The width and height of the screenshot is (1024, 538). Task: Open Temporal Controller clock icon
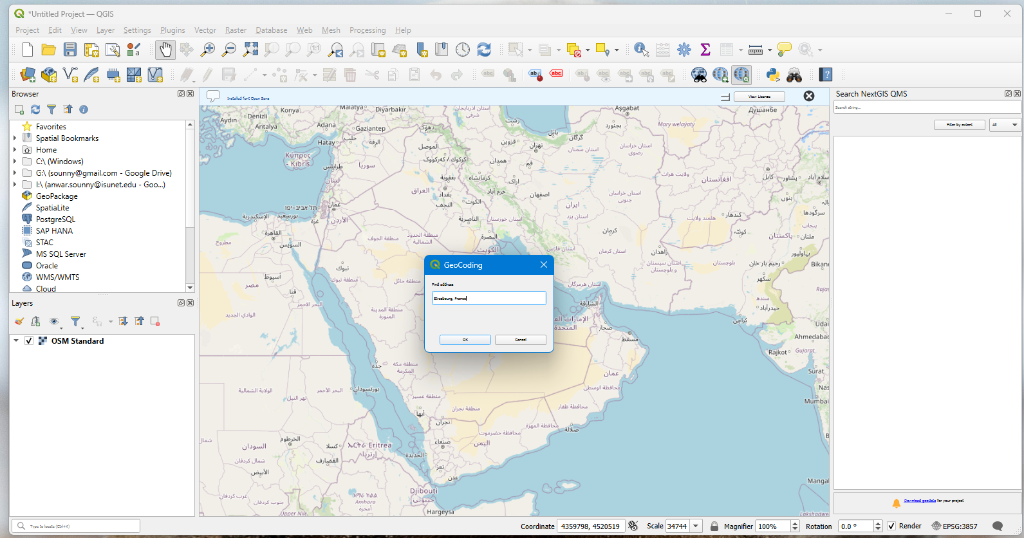[462, 50]
